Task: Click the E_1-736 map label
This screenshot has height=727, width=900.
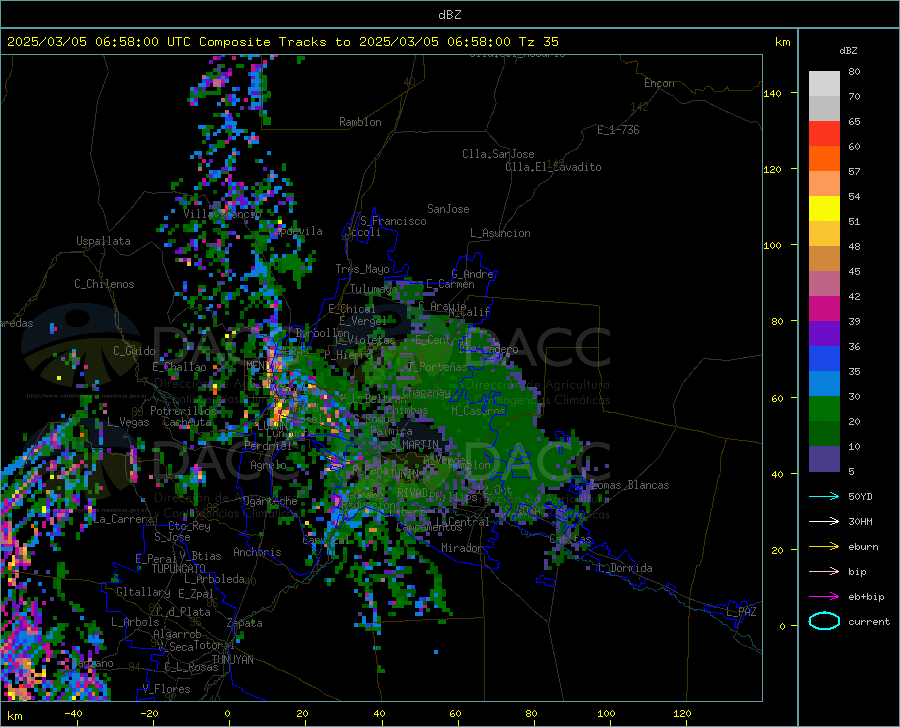Action: tap(618, 130)
